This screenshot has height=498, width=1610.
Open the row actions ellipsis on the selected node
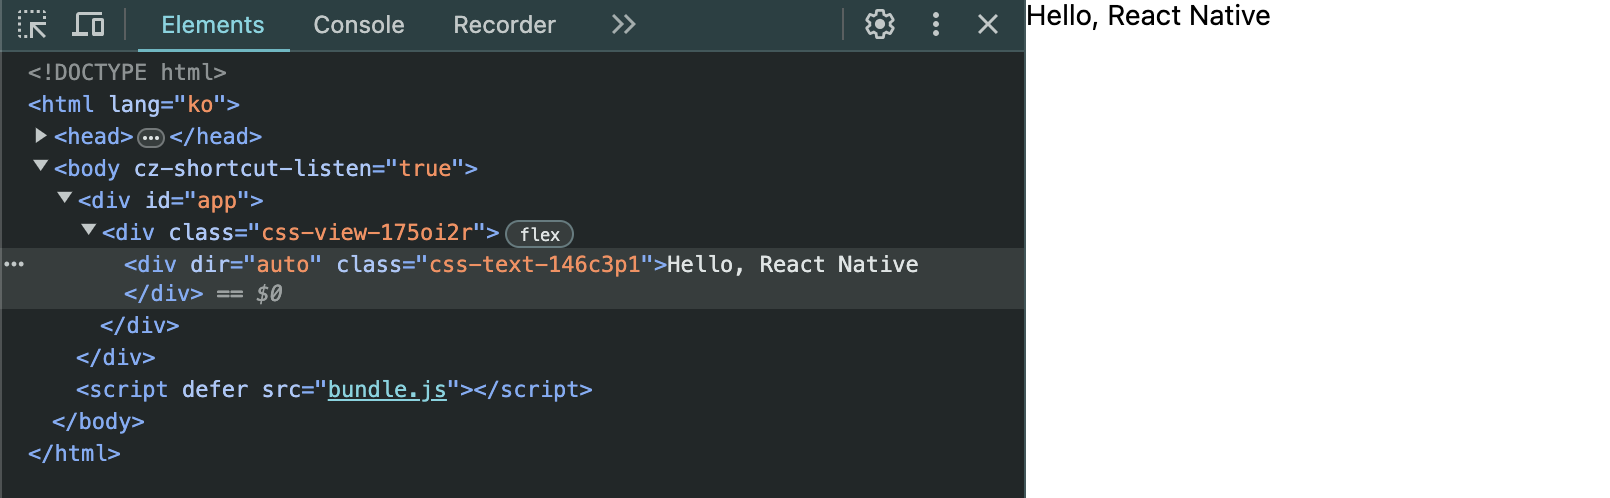14,264
